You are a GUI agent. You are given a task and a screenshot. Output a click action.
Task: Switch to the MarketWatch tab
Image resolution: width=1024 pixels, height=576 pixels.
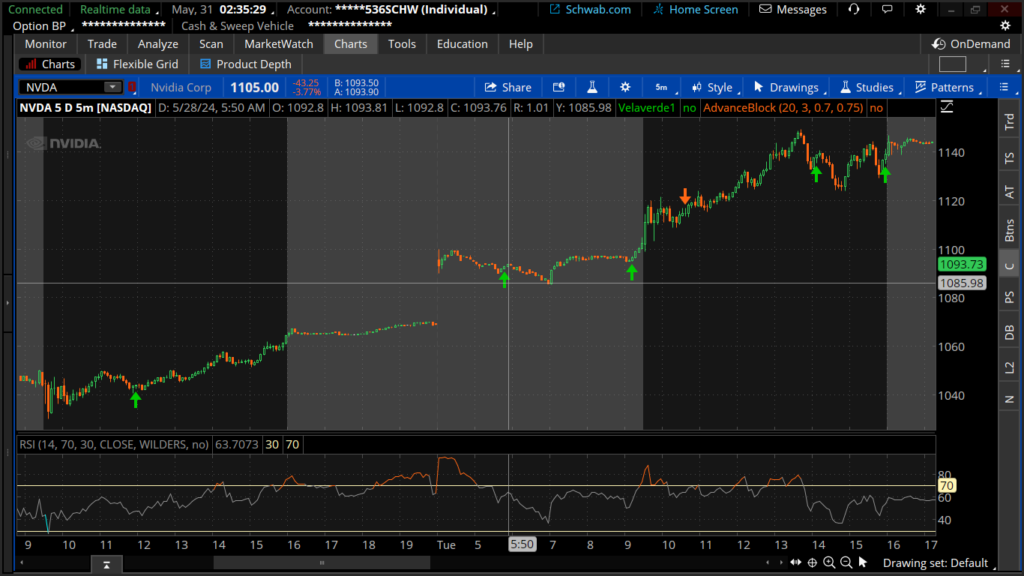278,44
